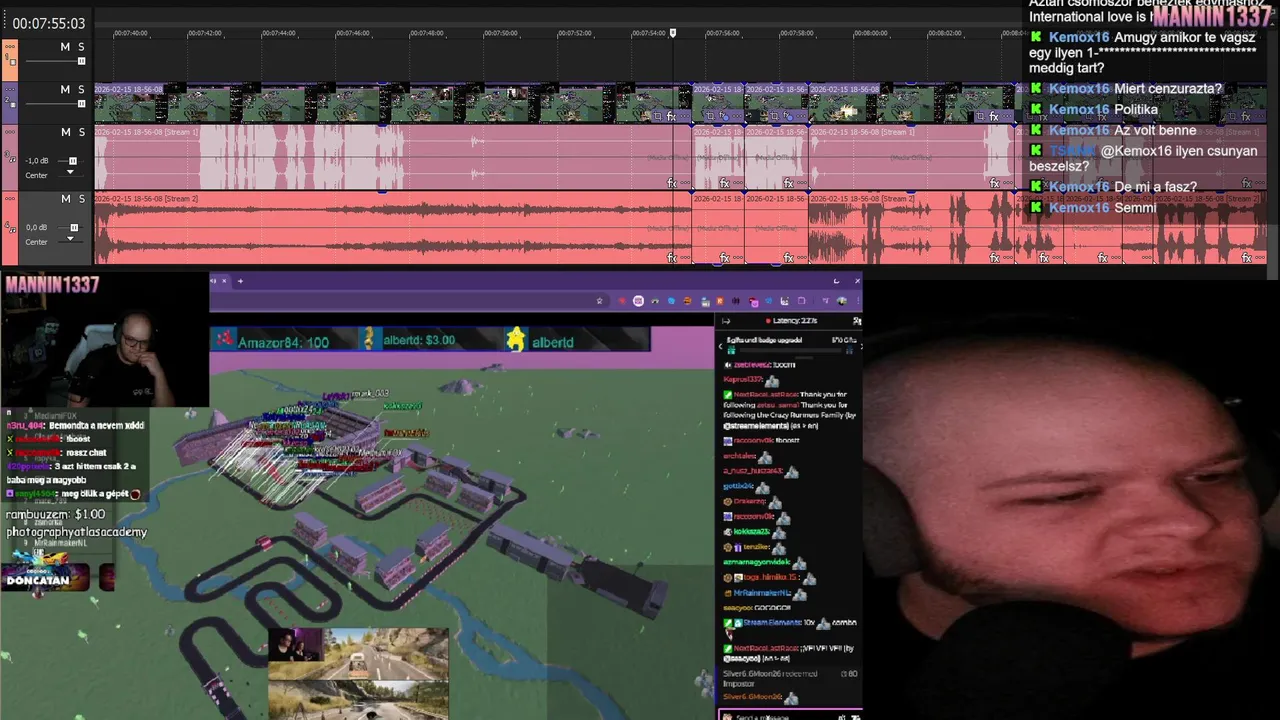Open fx on third Stream 1 audio event

click(788, 183)
